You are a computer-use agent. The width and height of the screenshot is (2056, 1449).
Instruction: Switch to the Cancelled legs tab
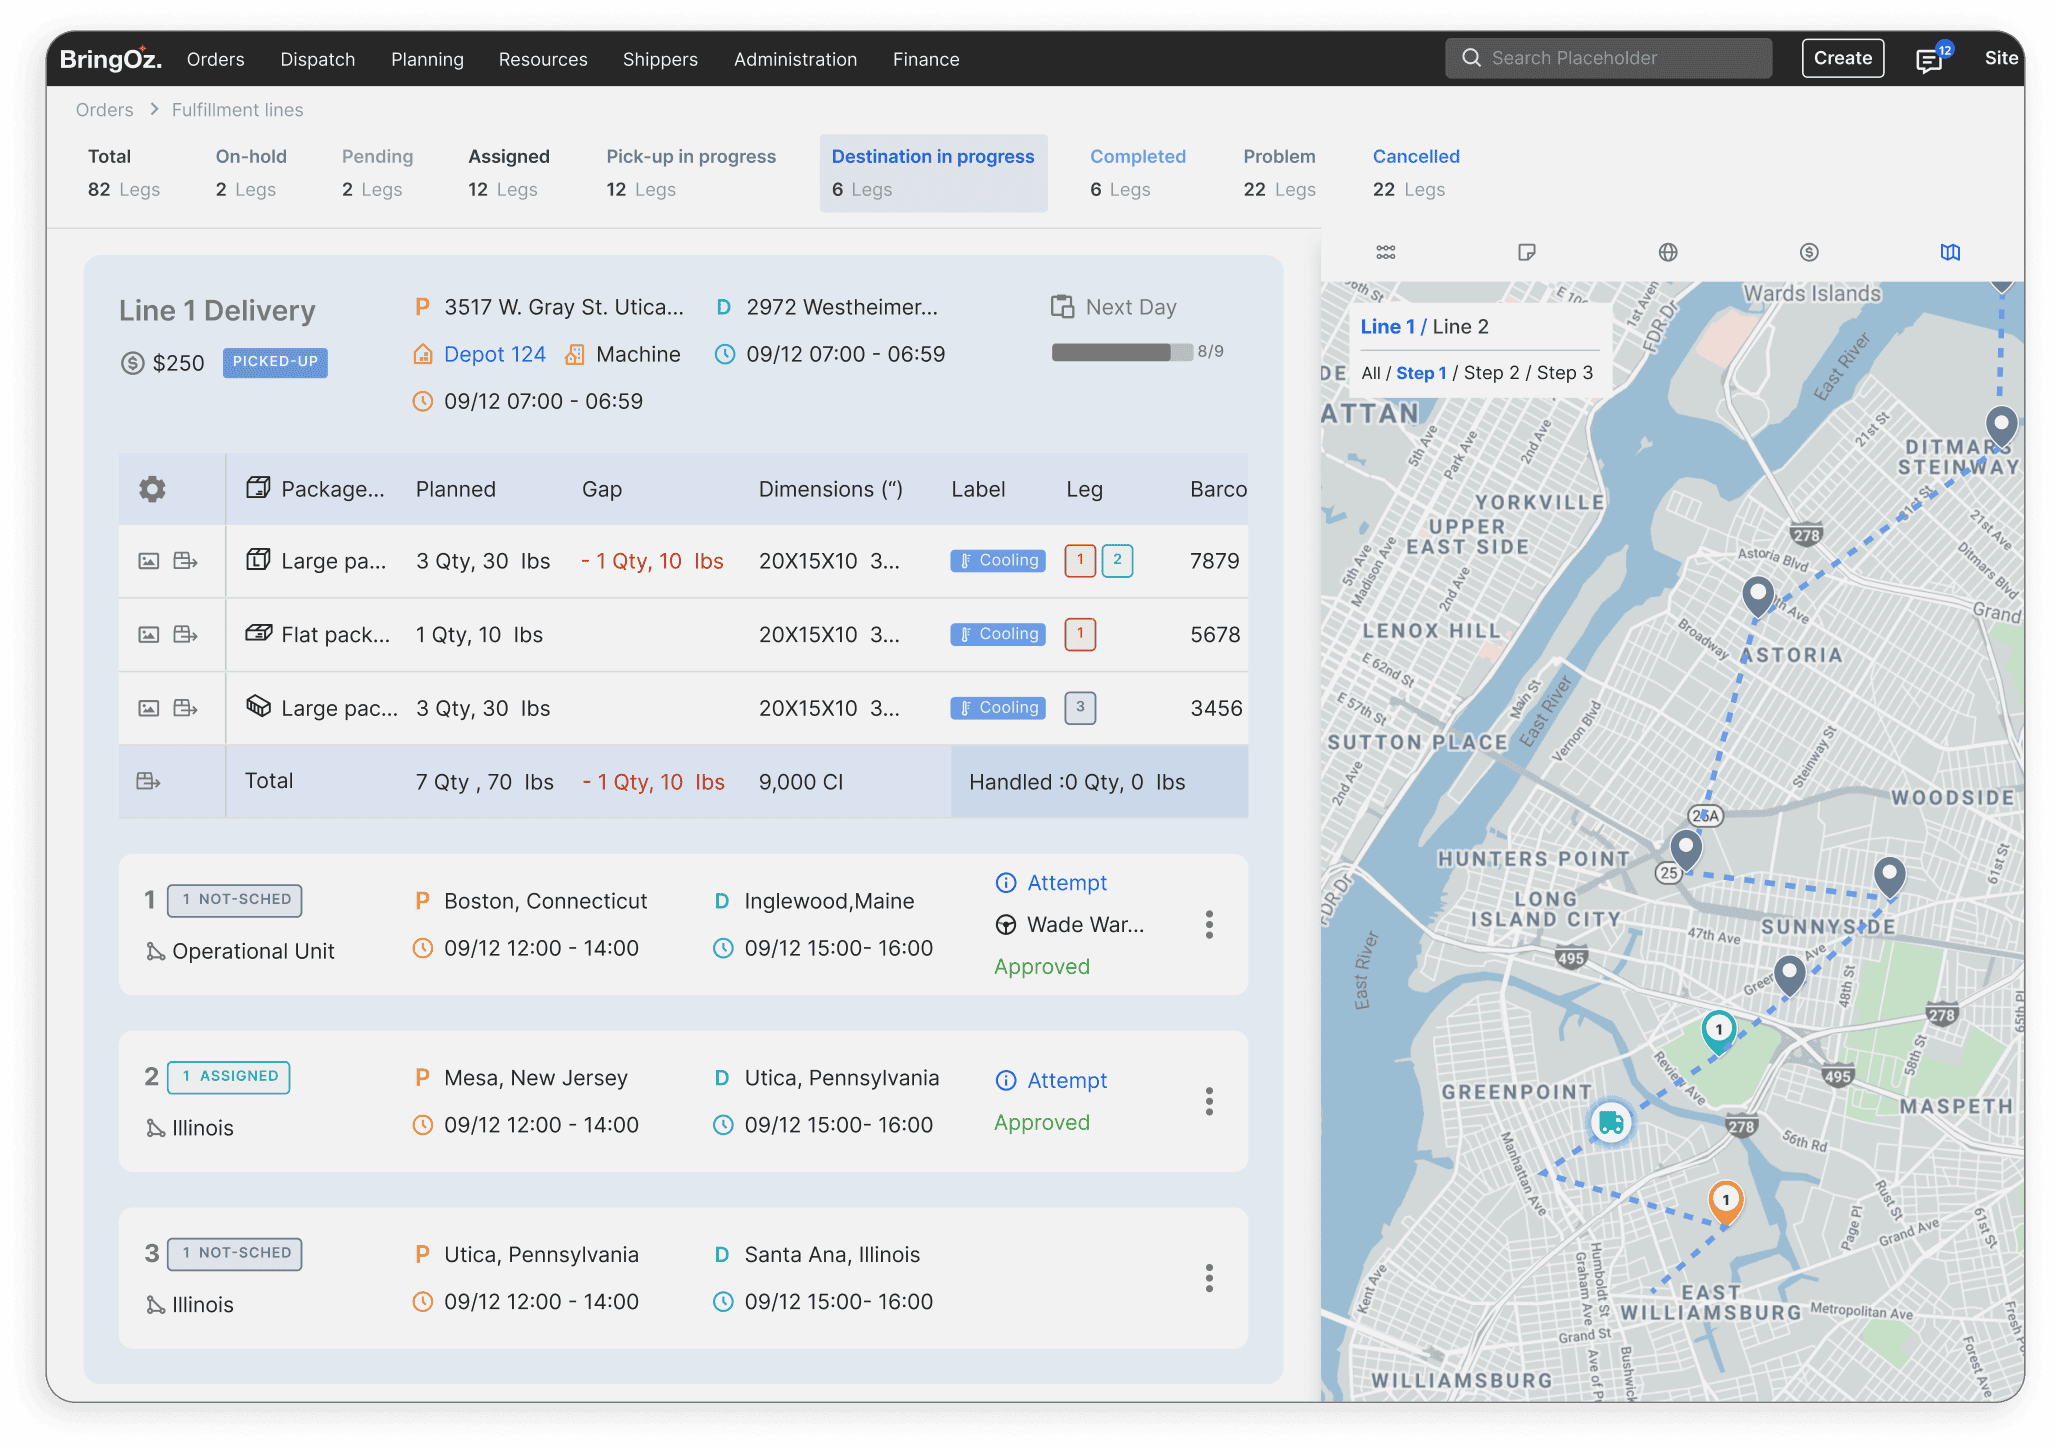tap(1416, 173)
